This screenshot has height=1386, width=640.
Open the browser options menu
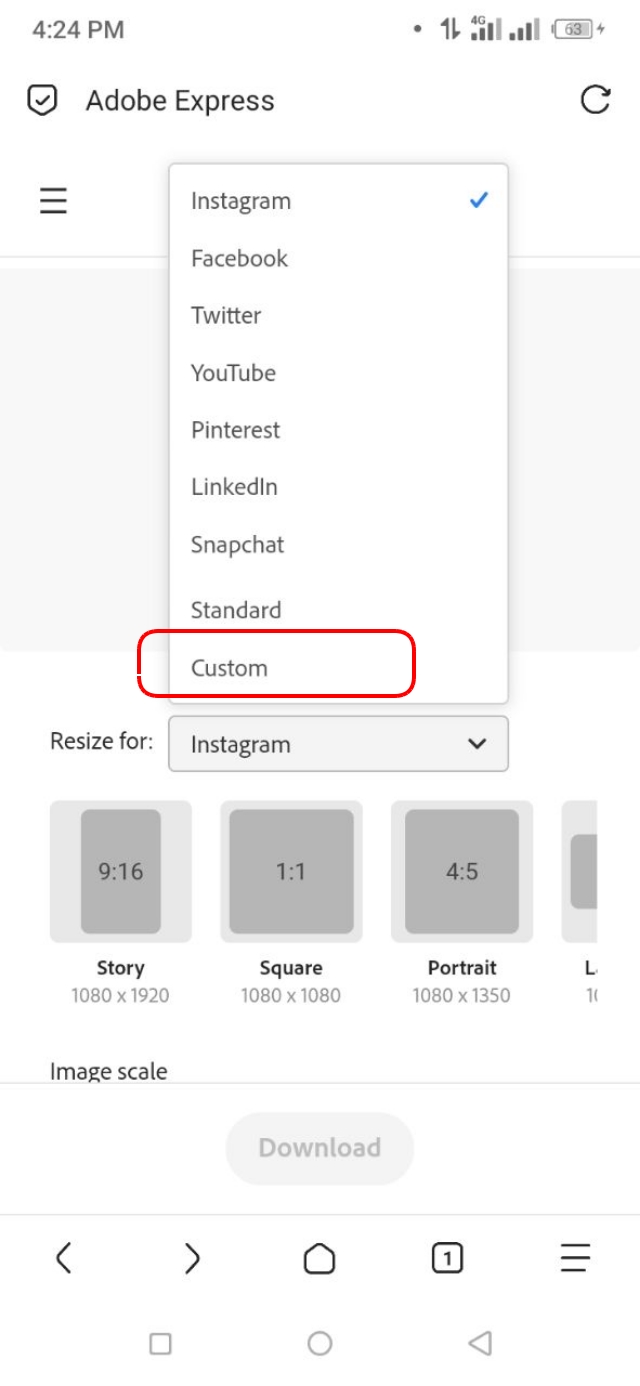[575, 1257]
